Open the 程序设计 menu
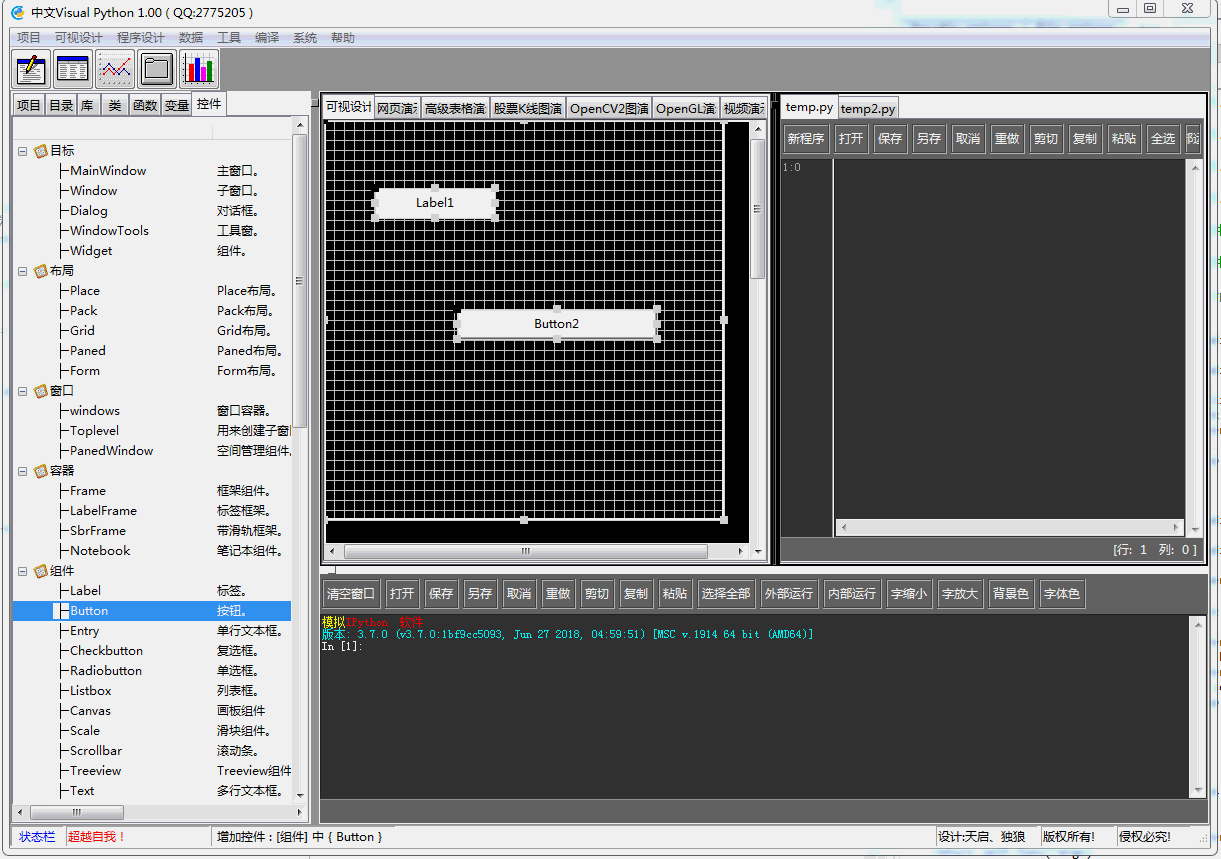1221x859 pixels. [x=141, y=38]
